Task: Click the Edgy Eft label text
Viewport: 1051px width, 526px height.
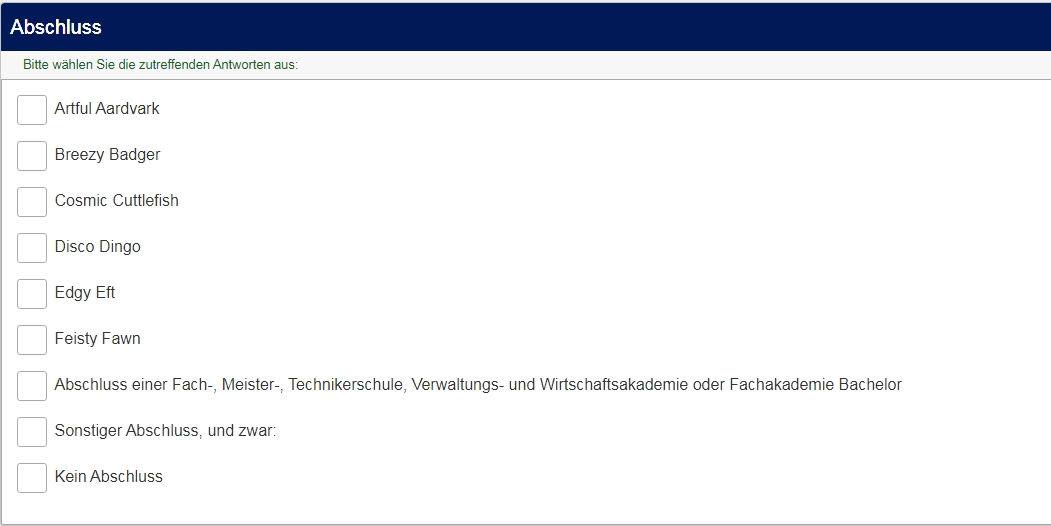Action: [x=85, y=293]
